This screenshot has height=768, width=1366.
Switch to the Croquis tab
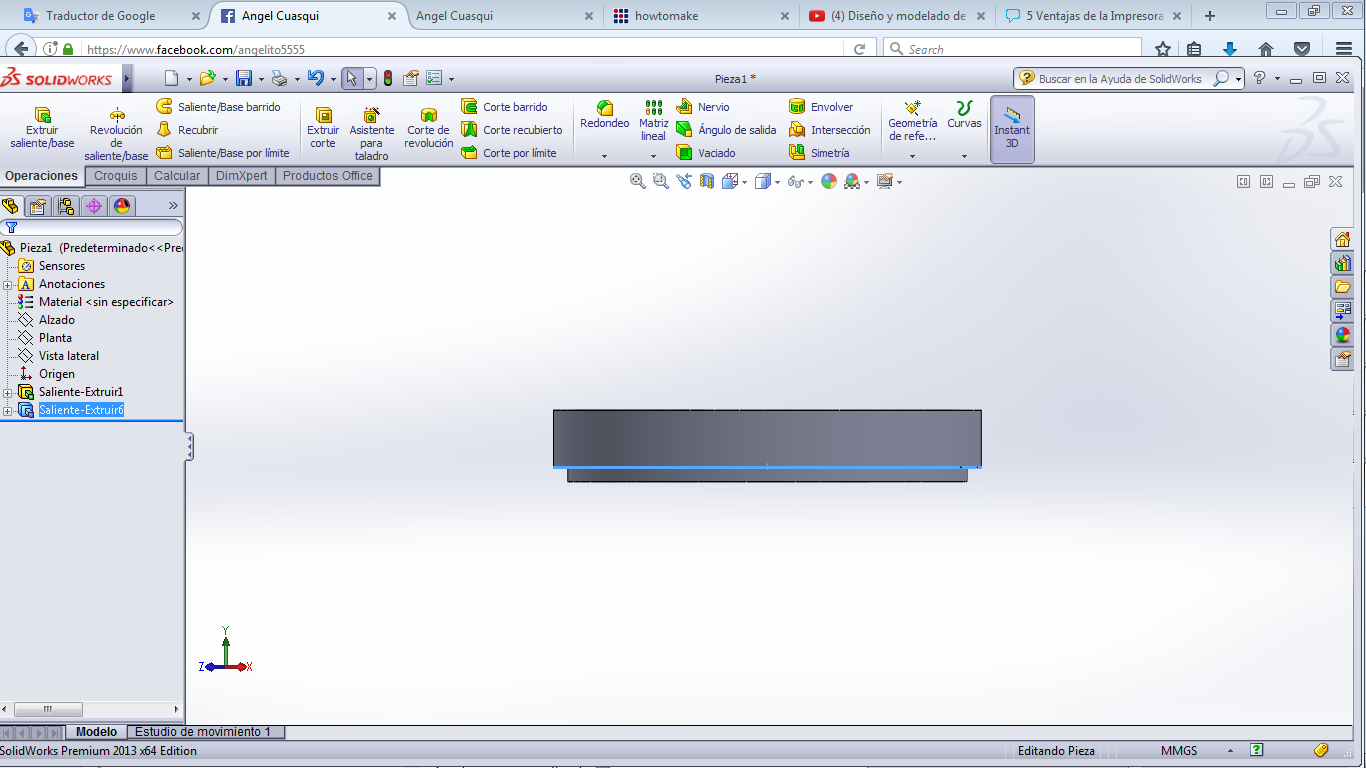tap(116, 176)
